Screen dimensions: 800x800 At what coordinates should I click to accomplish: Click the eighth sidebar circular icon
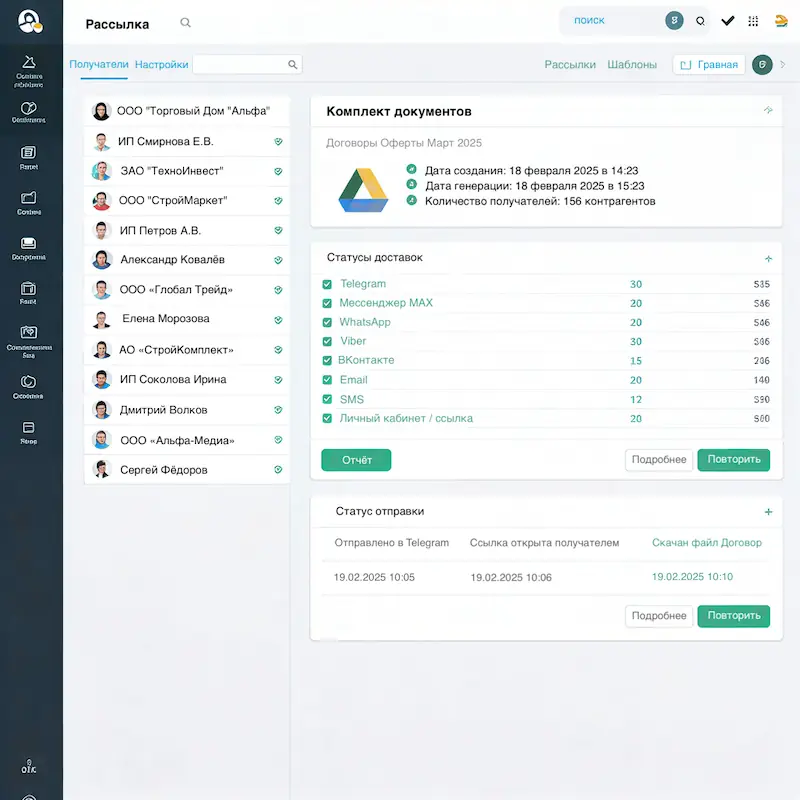[x=28, y=382]
